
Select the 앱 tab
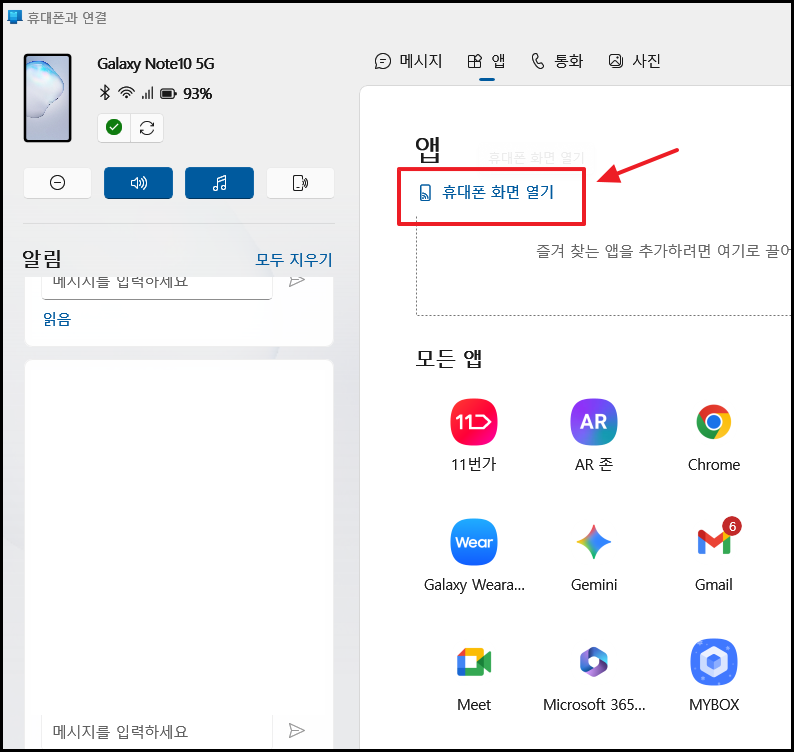point(486,61)
